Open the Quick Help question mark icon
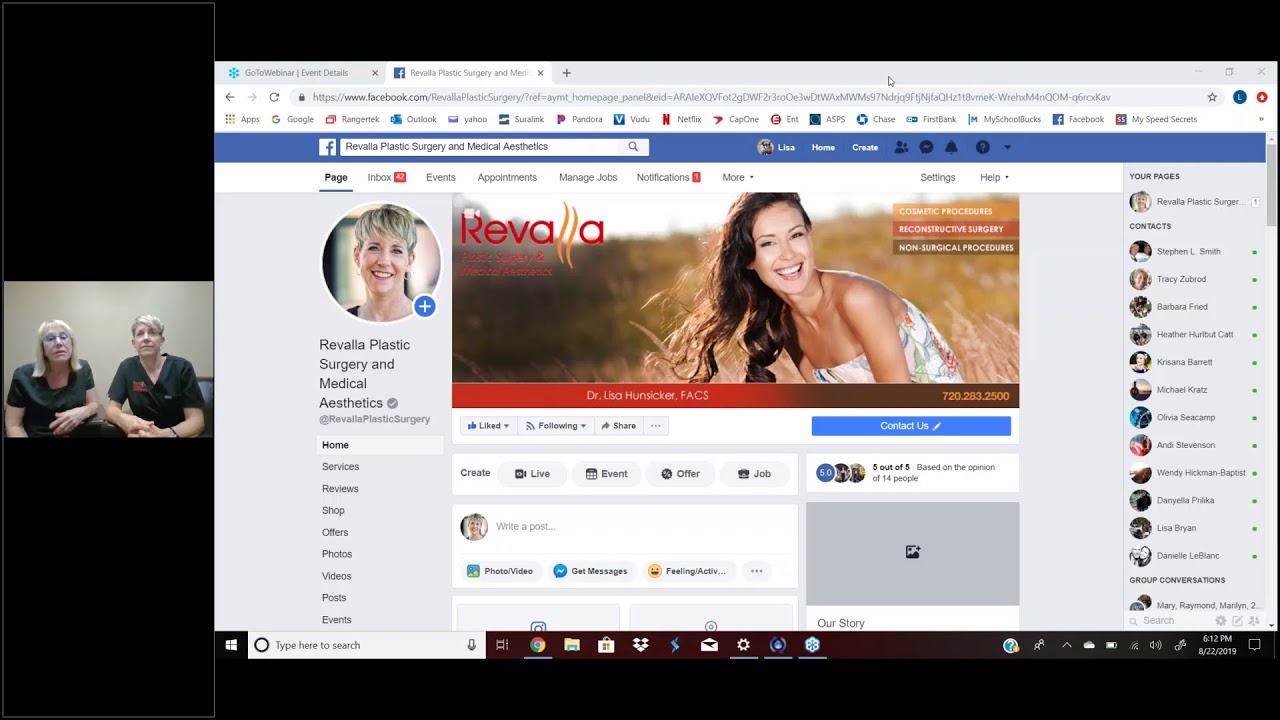This screenshot has height=720, width=1280. [x=983, y=147]
